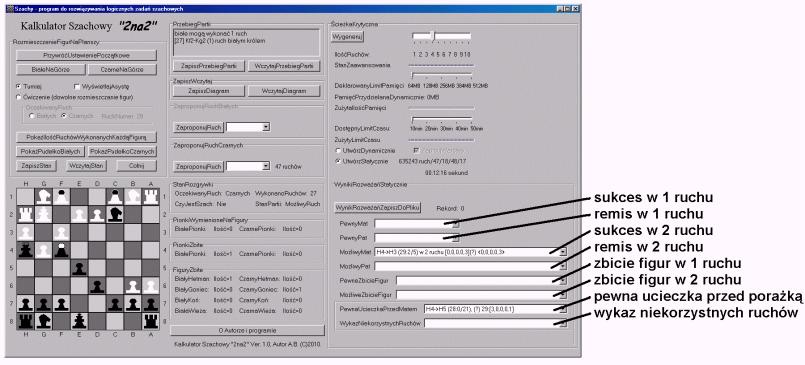Viewport: 805px width, 365px height.
Task: Select the Białych expected-move radio button
Action: 32,116
